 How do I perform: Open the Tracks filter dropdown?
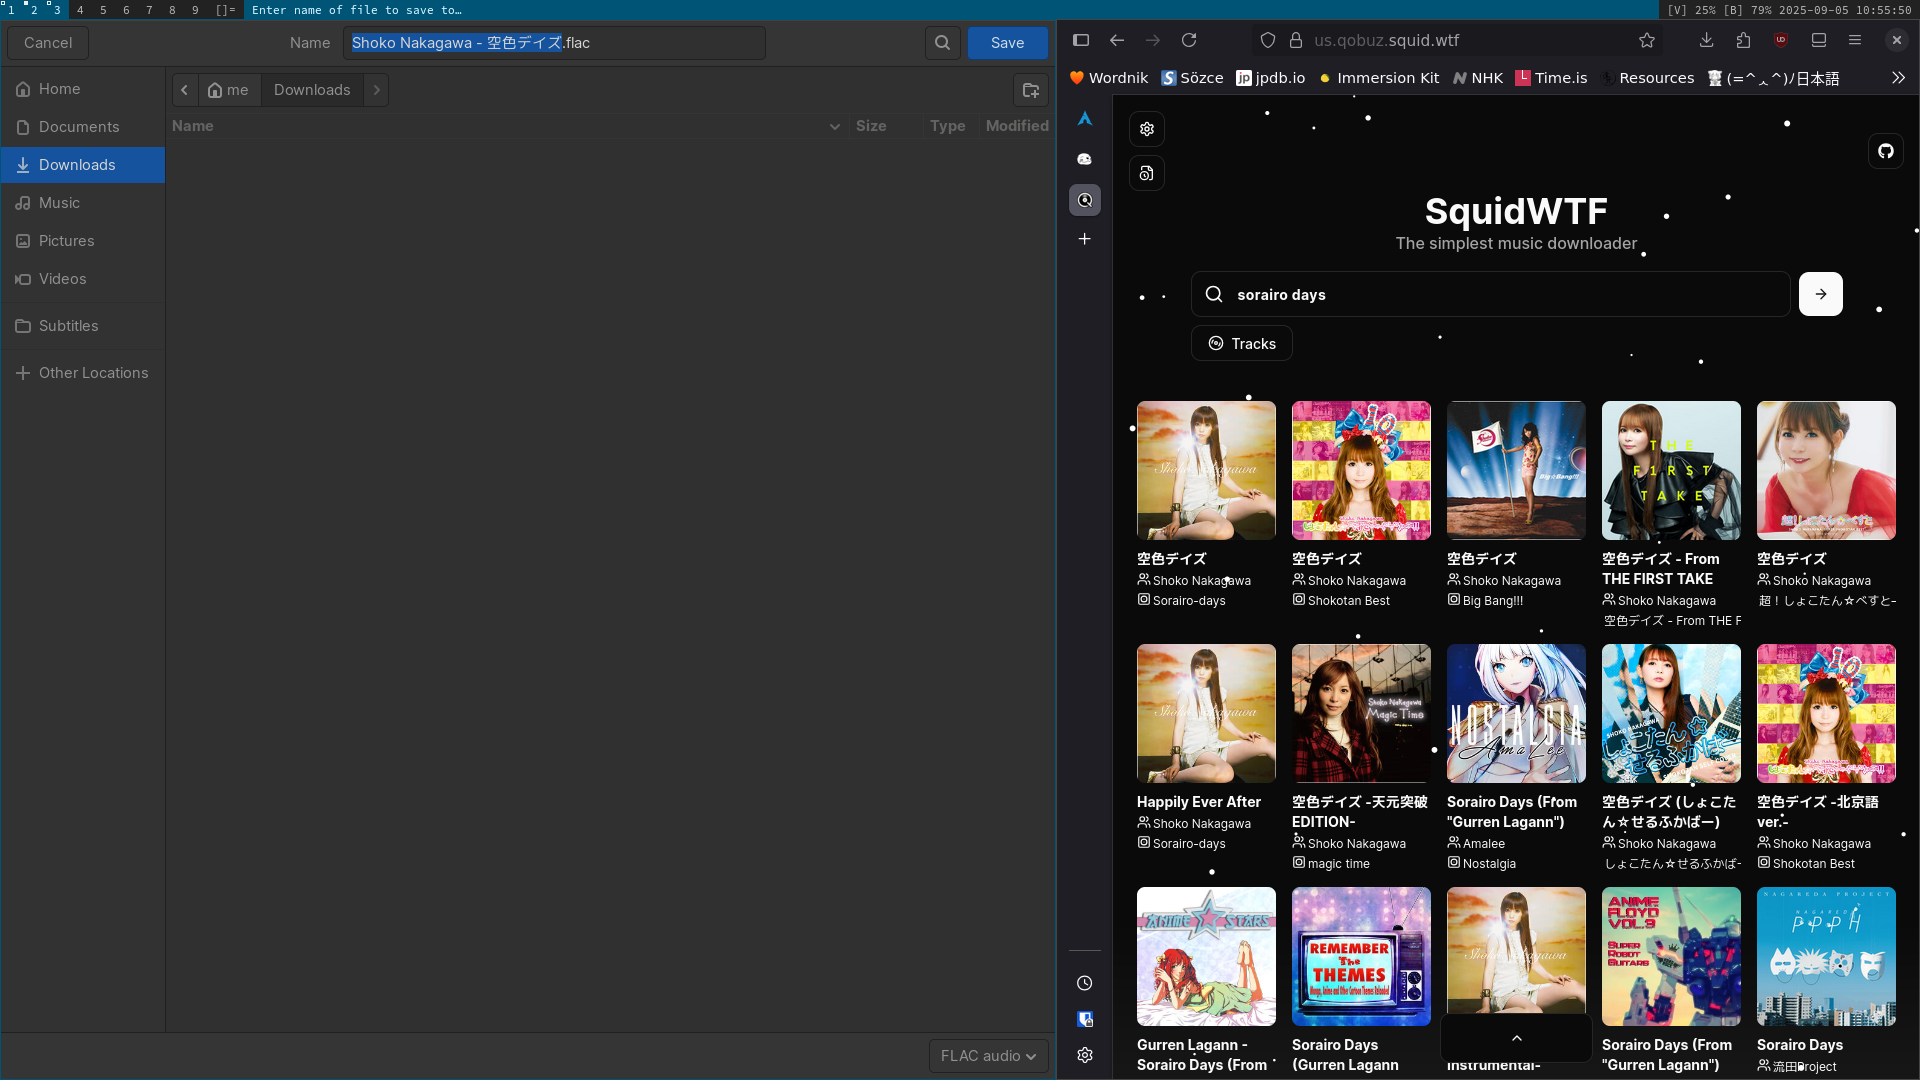1241,343
